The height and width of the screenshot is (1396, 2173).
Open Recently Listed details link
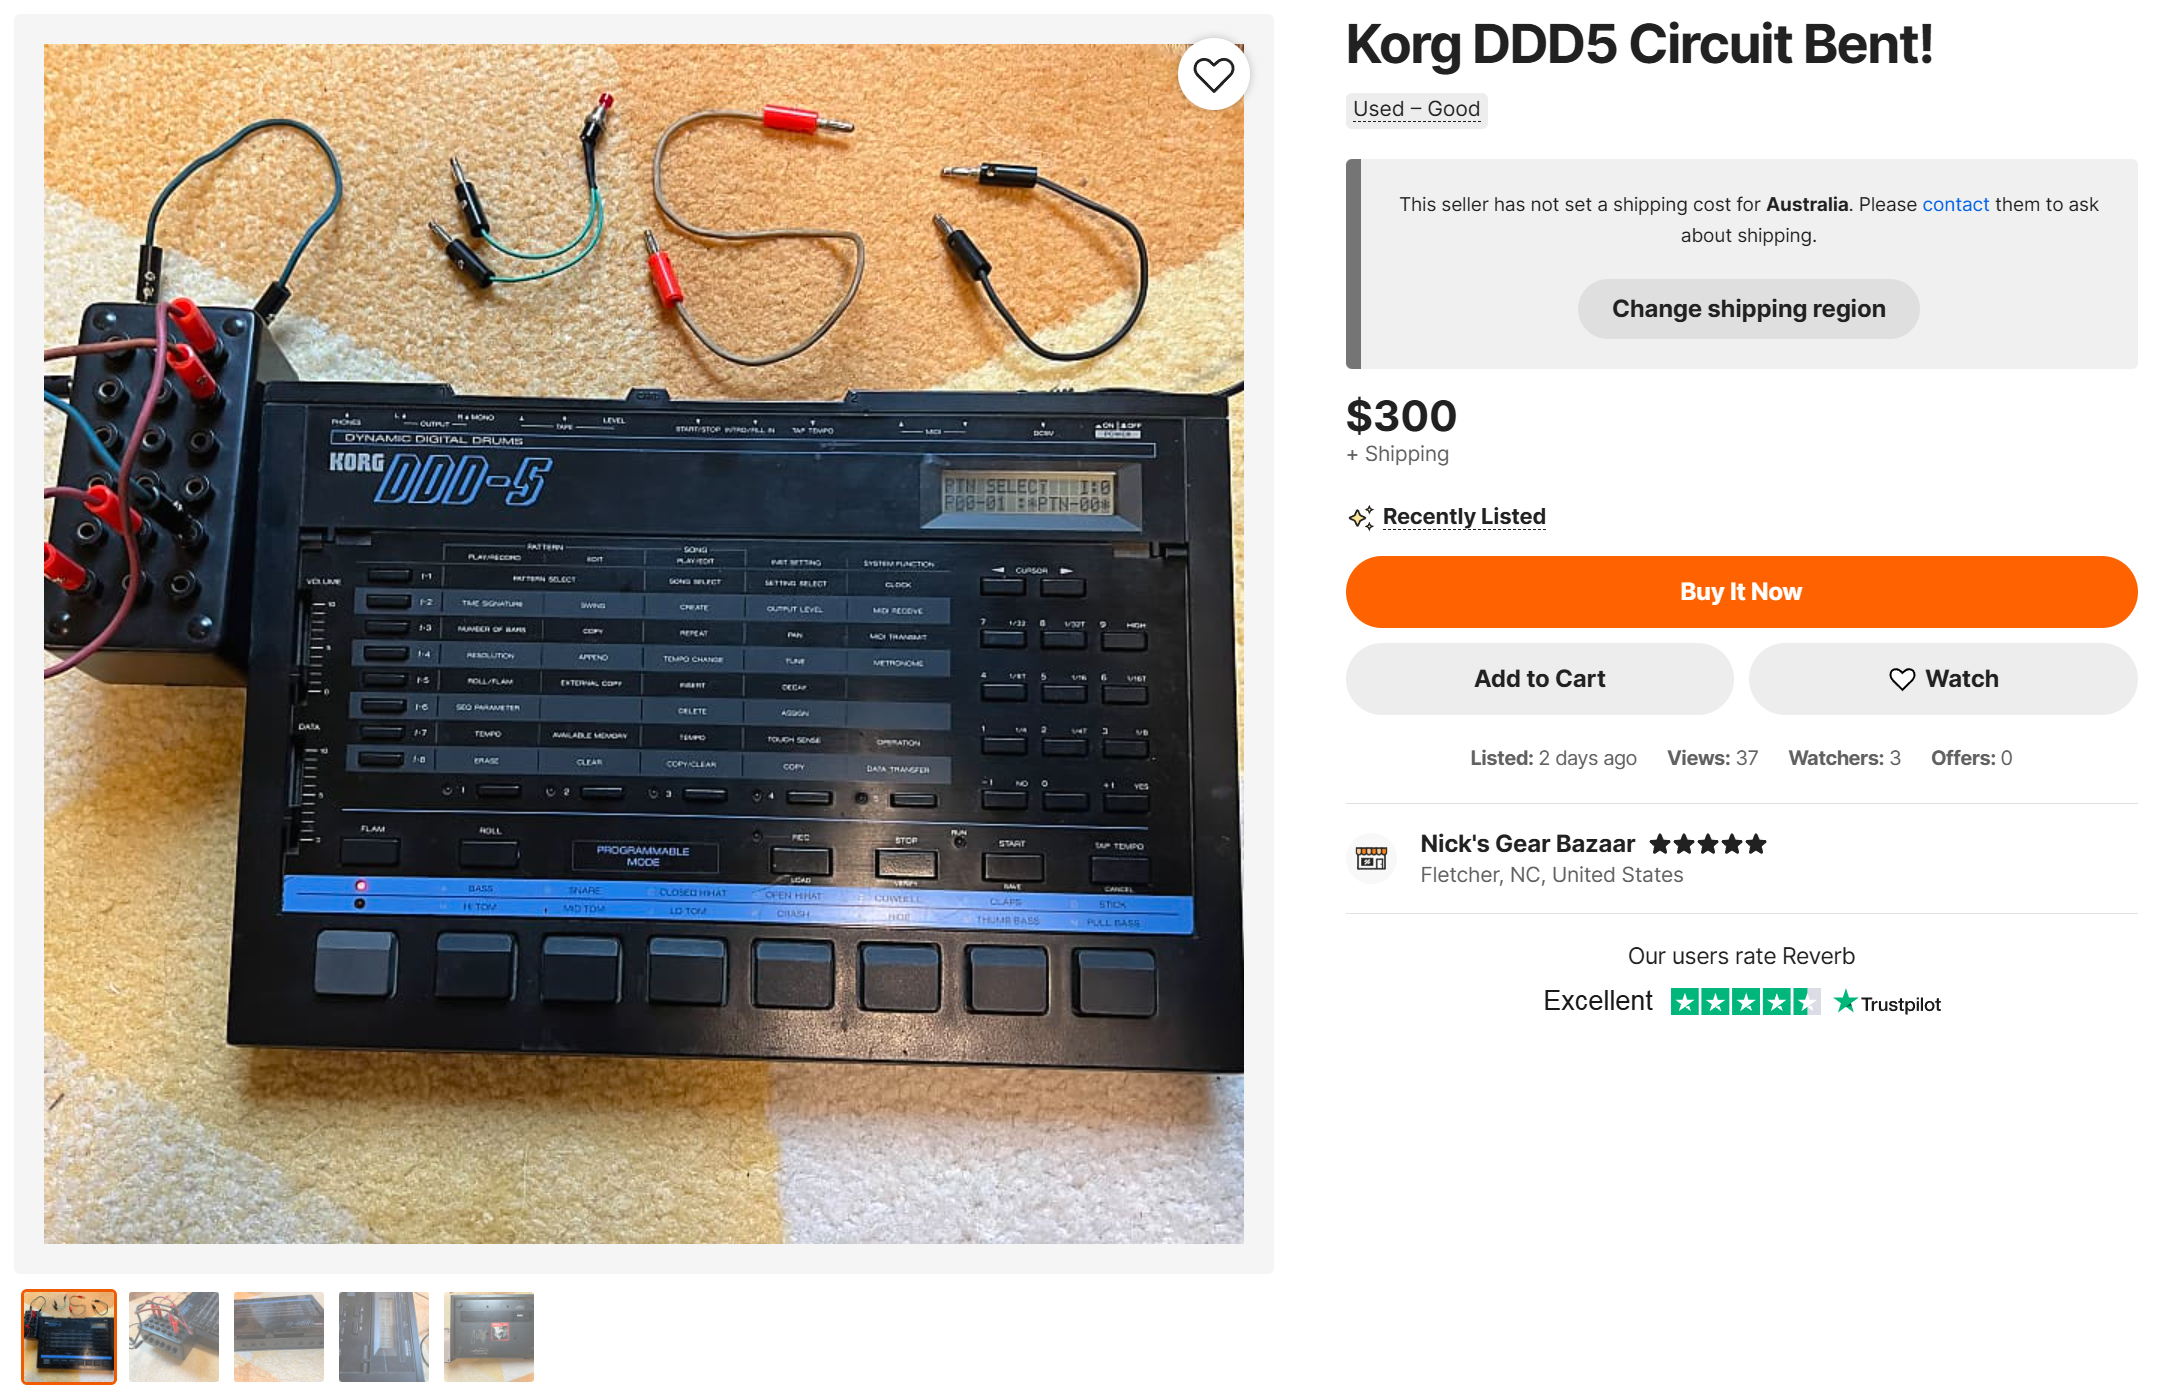[1464, 517]
